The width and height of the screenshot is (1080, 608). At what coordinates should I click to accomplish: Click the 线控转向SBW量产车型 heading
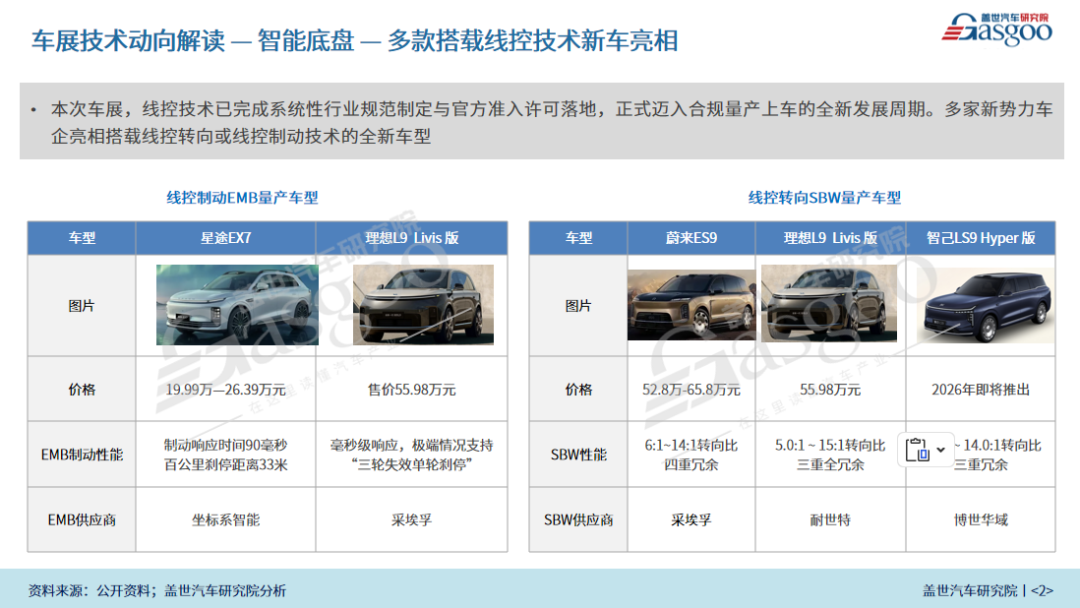pyautogui.click(x=824, y=198)
